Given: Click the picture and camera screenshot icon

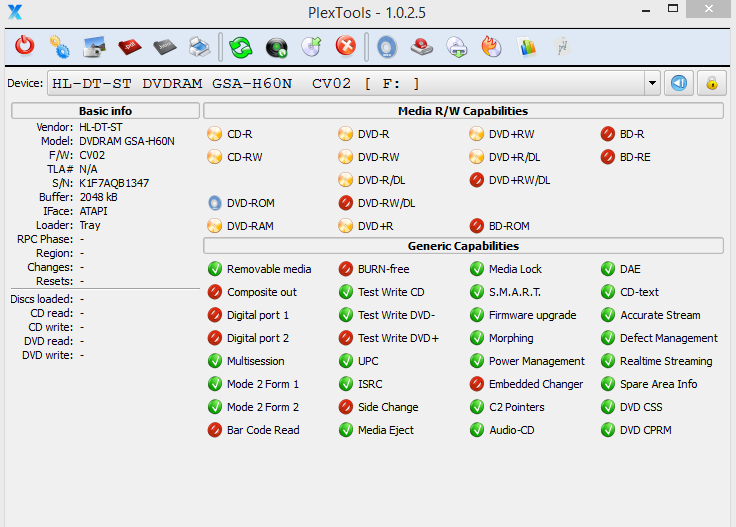Looking at the screenshot, I should pos(94,46).
